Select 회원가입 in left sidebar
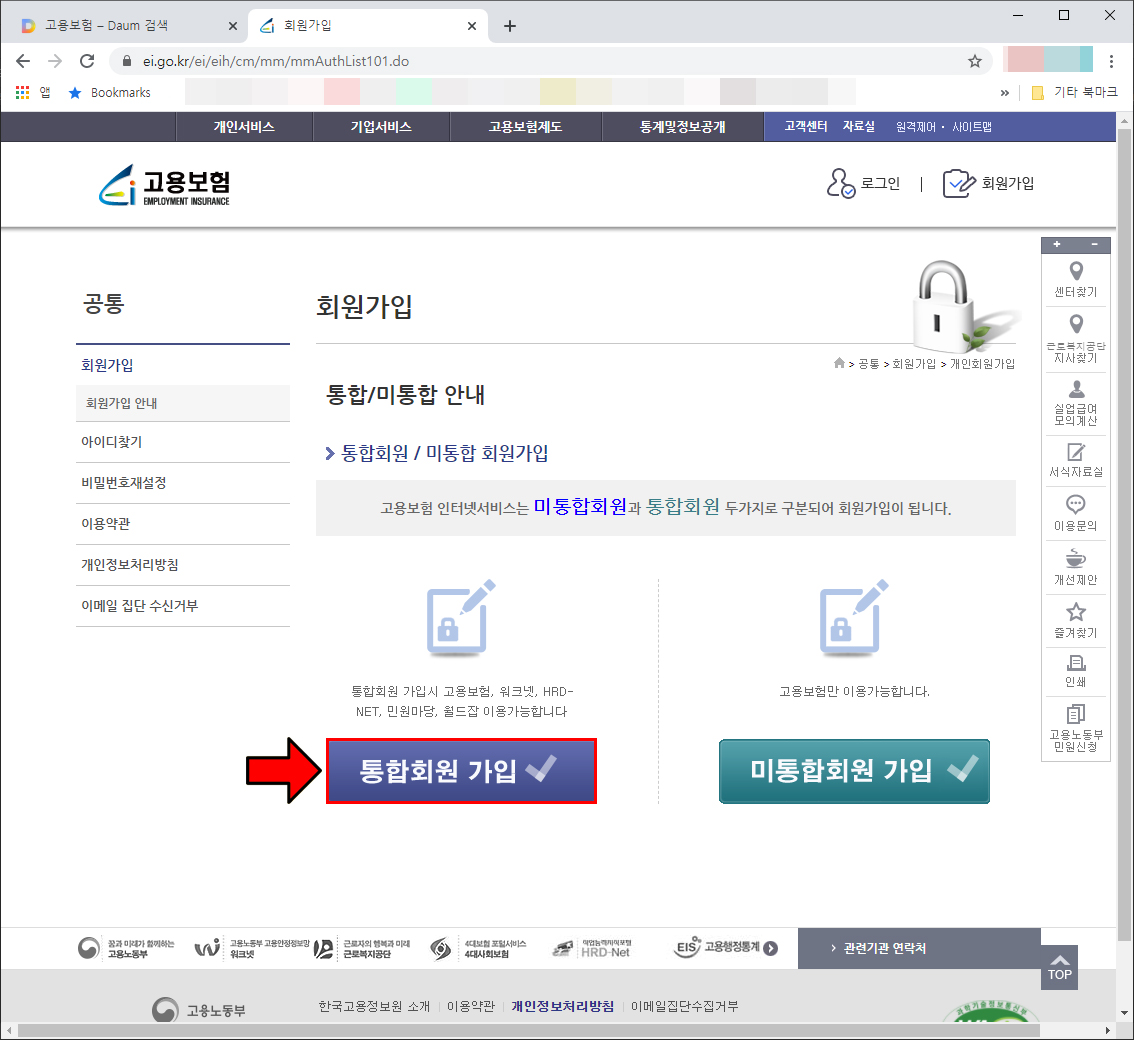Screen dimensions: 1134x1040 (107, 365)
